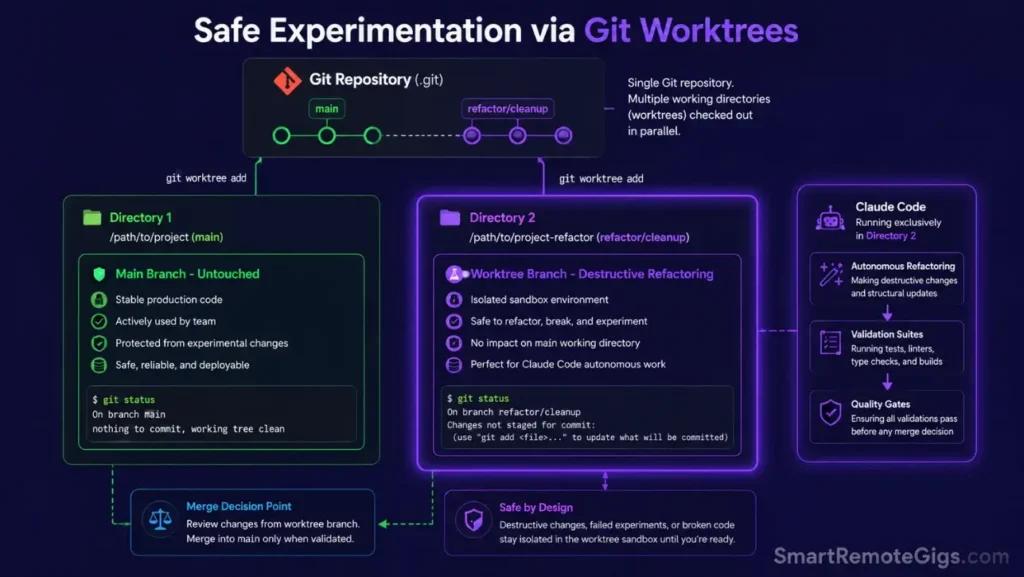Click the Git Repository (.git) title

(376, 80)
